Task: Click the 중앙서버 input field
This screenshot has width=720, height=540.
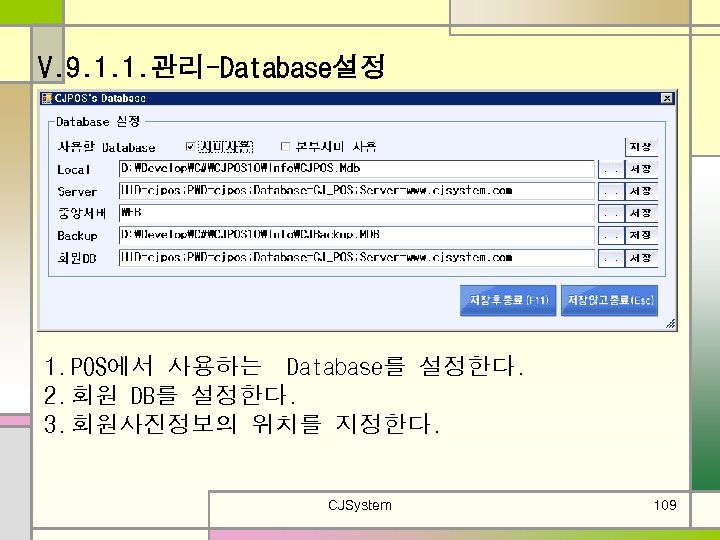Action: pos(357,213)
